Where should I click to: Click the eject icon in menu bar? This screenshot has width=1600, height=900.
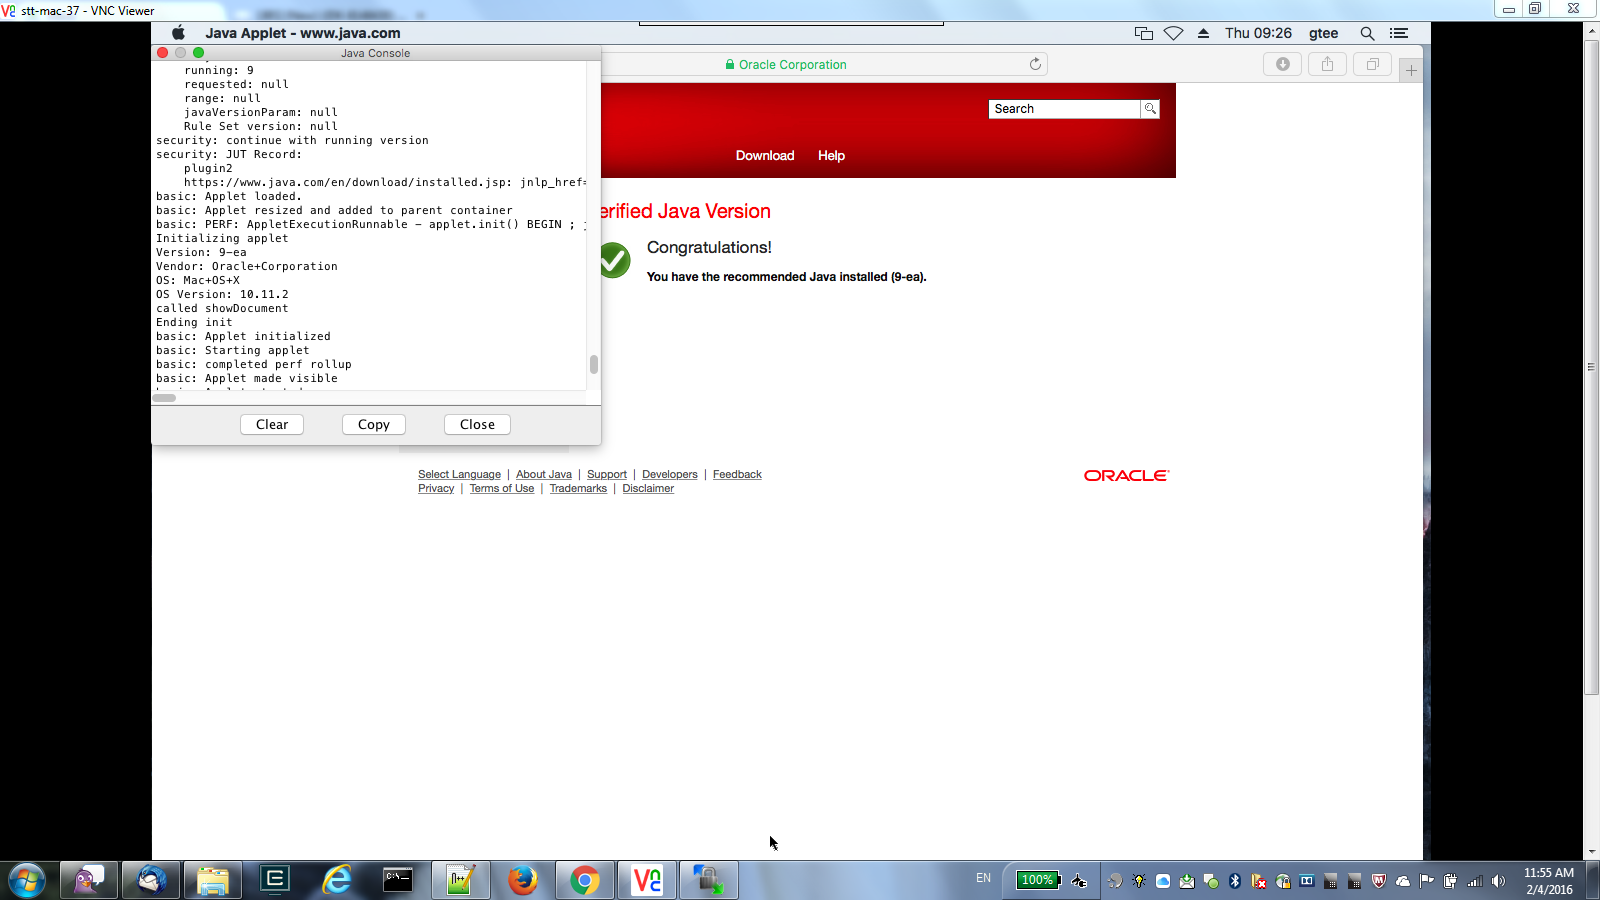coord(1204,33)
